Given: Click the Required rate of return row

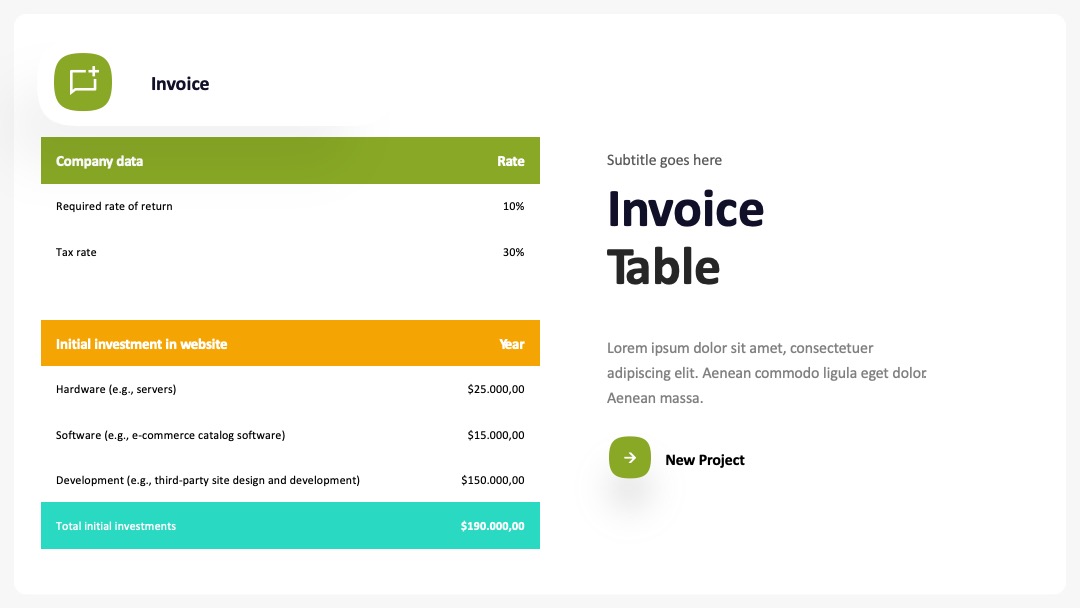Looking at the screenshot, I should 290,206.
